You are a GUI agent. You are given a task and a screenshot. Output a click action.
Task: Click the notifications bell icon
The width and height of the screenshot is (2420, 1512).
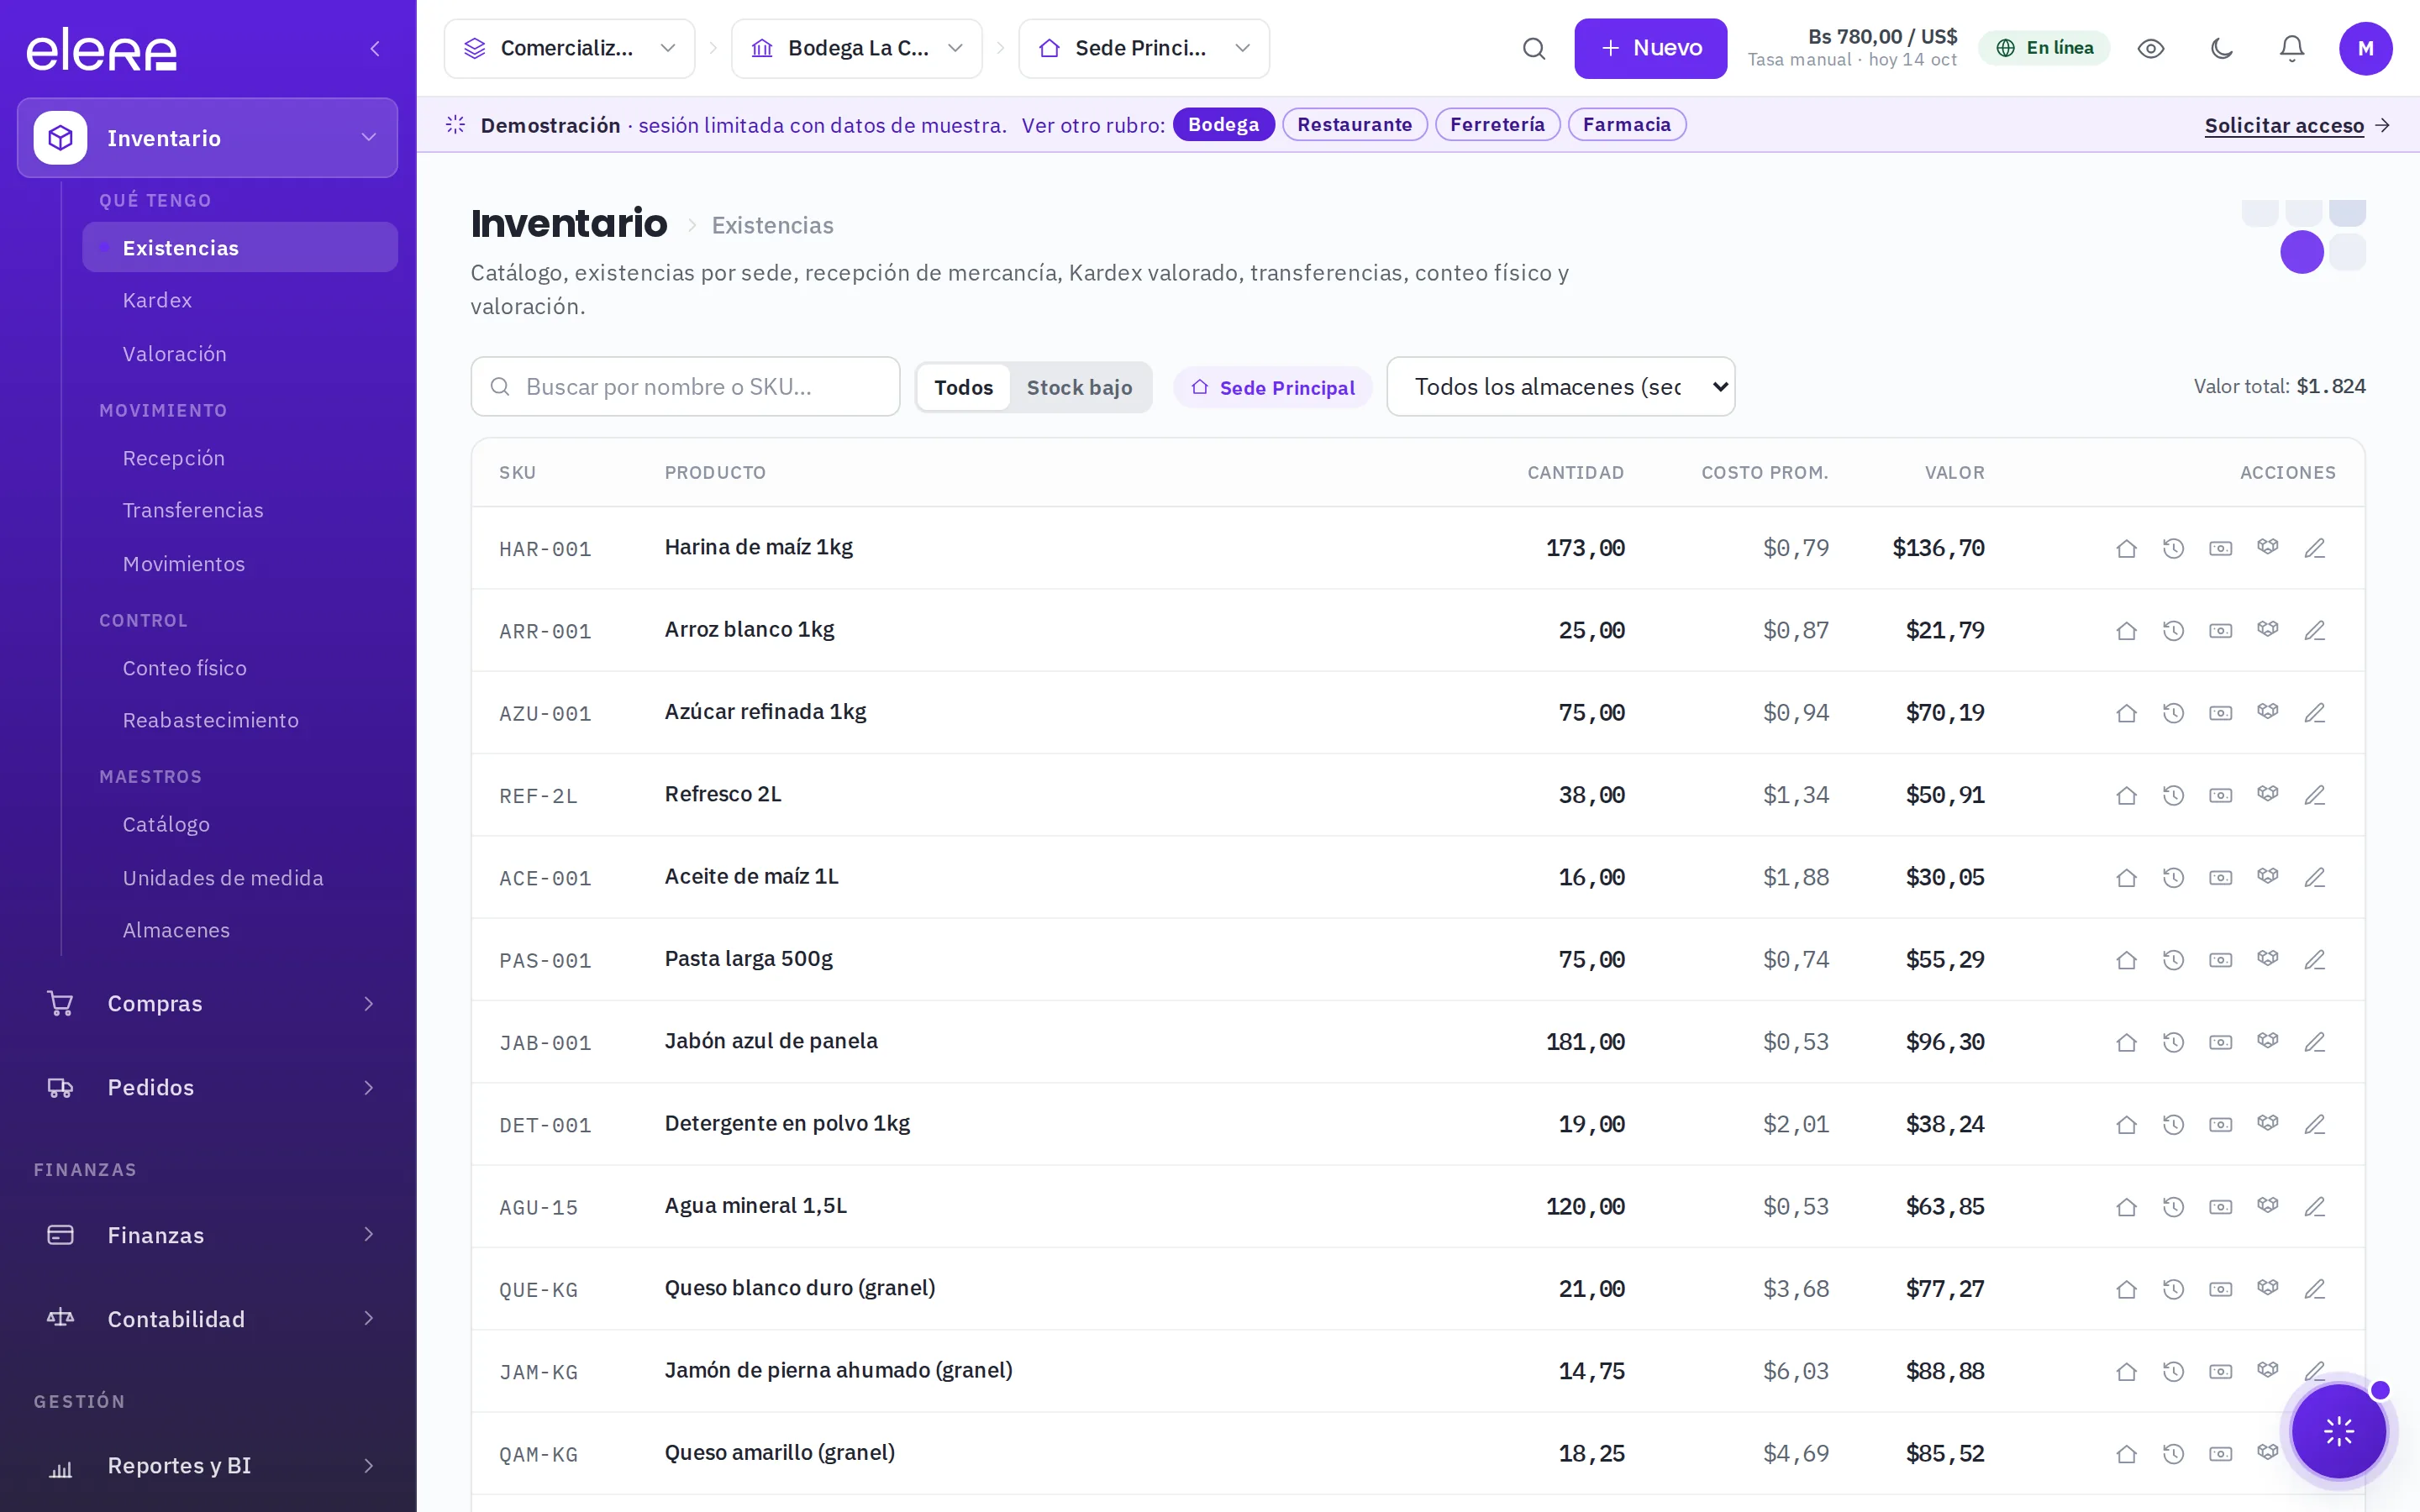tap(2291, 48)
